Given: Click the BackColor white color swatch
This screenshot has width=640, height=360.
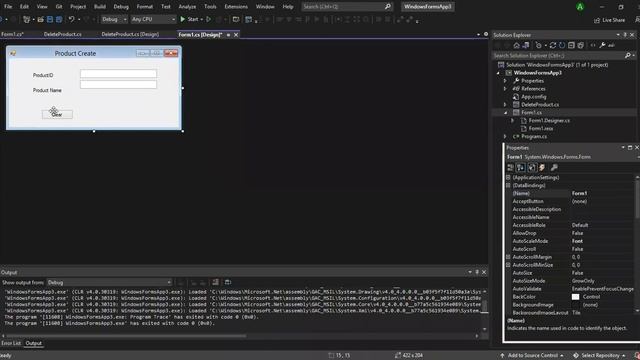Looking at the screenshot, I should [x=575, y=297].
